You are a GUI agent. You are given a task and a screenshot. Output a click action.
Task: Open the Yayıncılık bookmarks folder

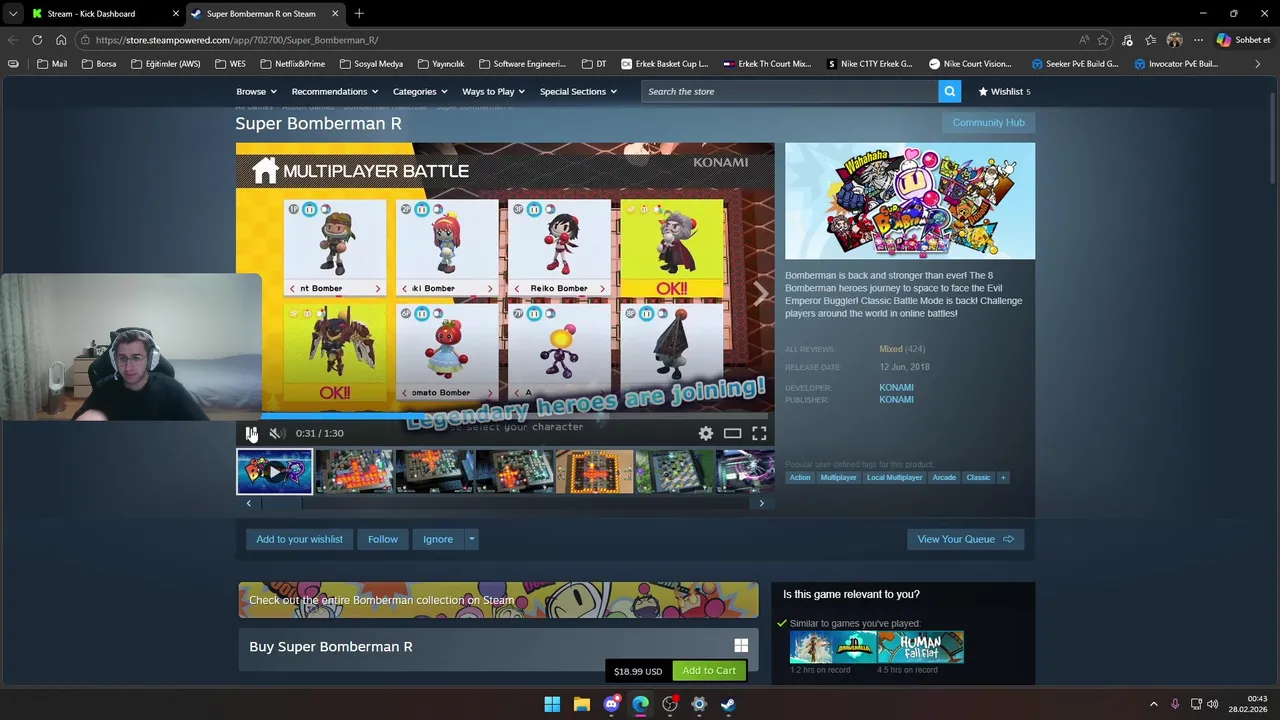click(x=441, y=64)
